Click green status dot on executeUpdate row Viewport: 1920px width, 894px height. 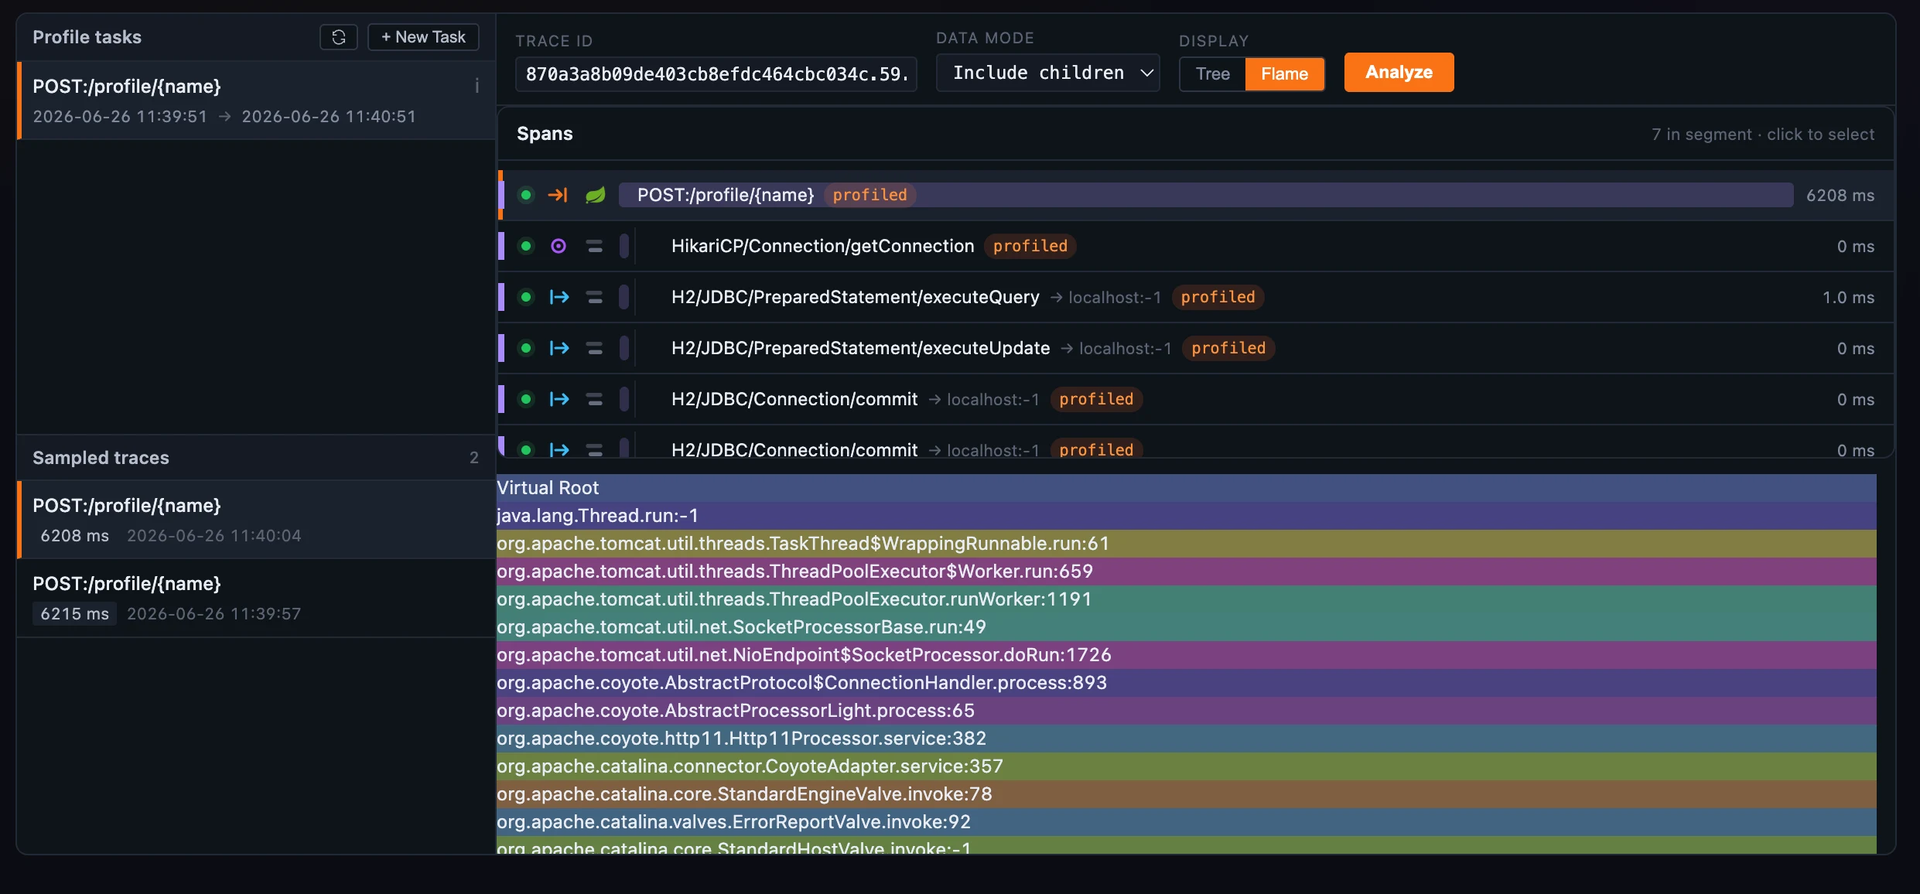point(526,348)
